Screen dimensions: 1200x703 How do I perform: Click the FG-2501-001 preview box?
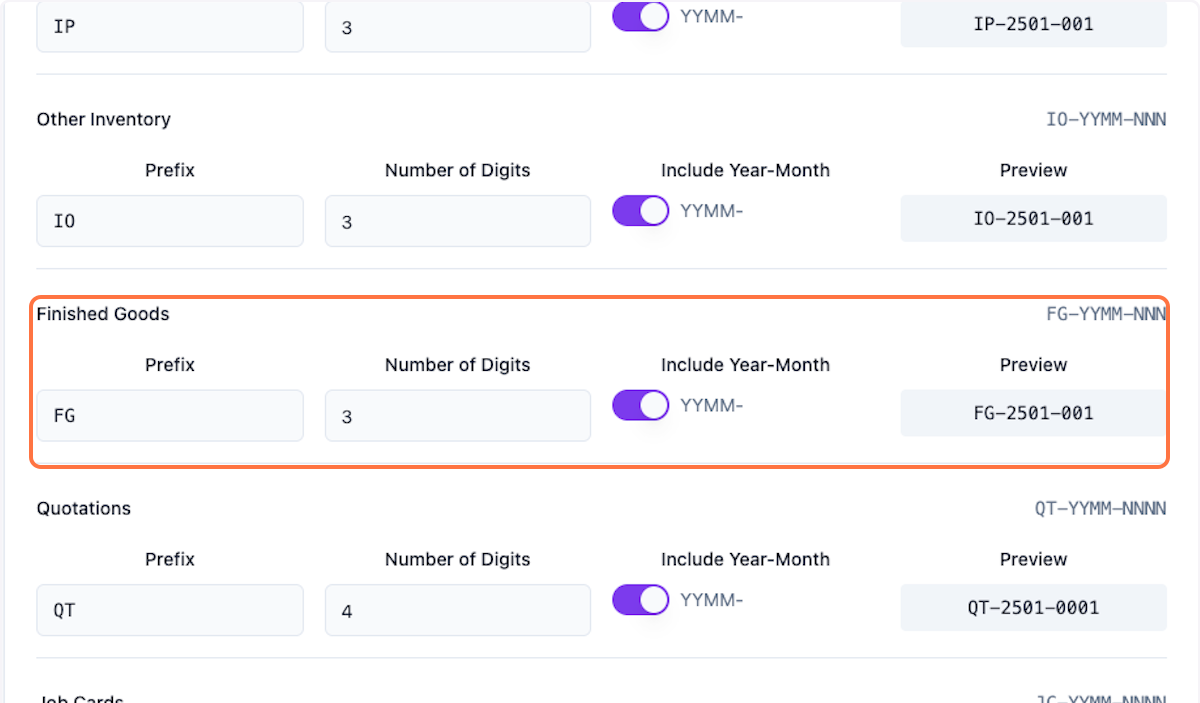[1033, 412]
